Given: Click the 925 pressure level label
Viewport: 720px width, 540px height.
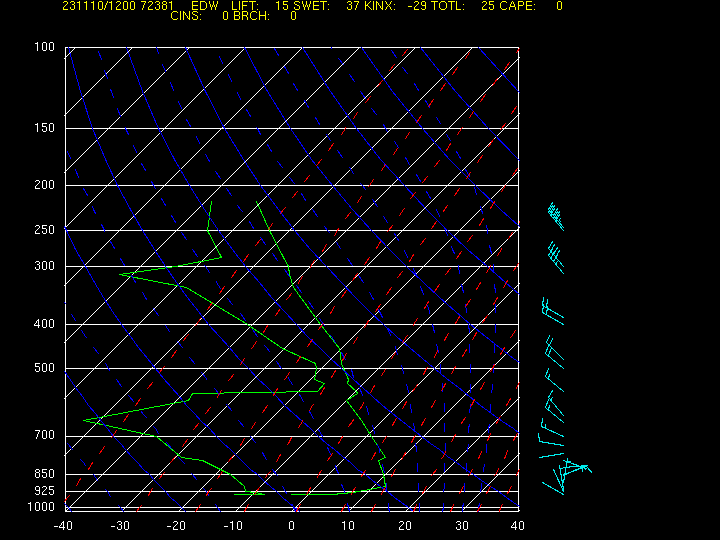Looking at the screenshot, I should [x=45, y=491].
